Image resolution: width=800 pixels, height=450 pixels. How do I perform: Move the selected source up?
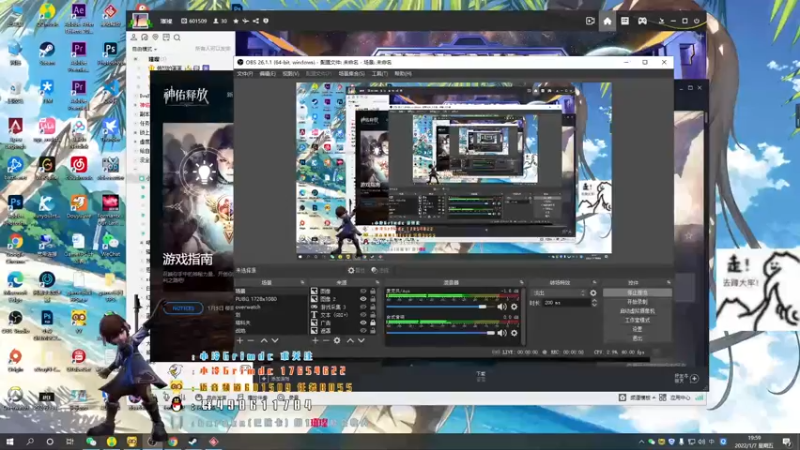click(x=350, y=340)
